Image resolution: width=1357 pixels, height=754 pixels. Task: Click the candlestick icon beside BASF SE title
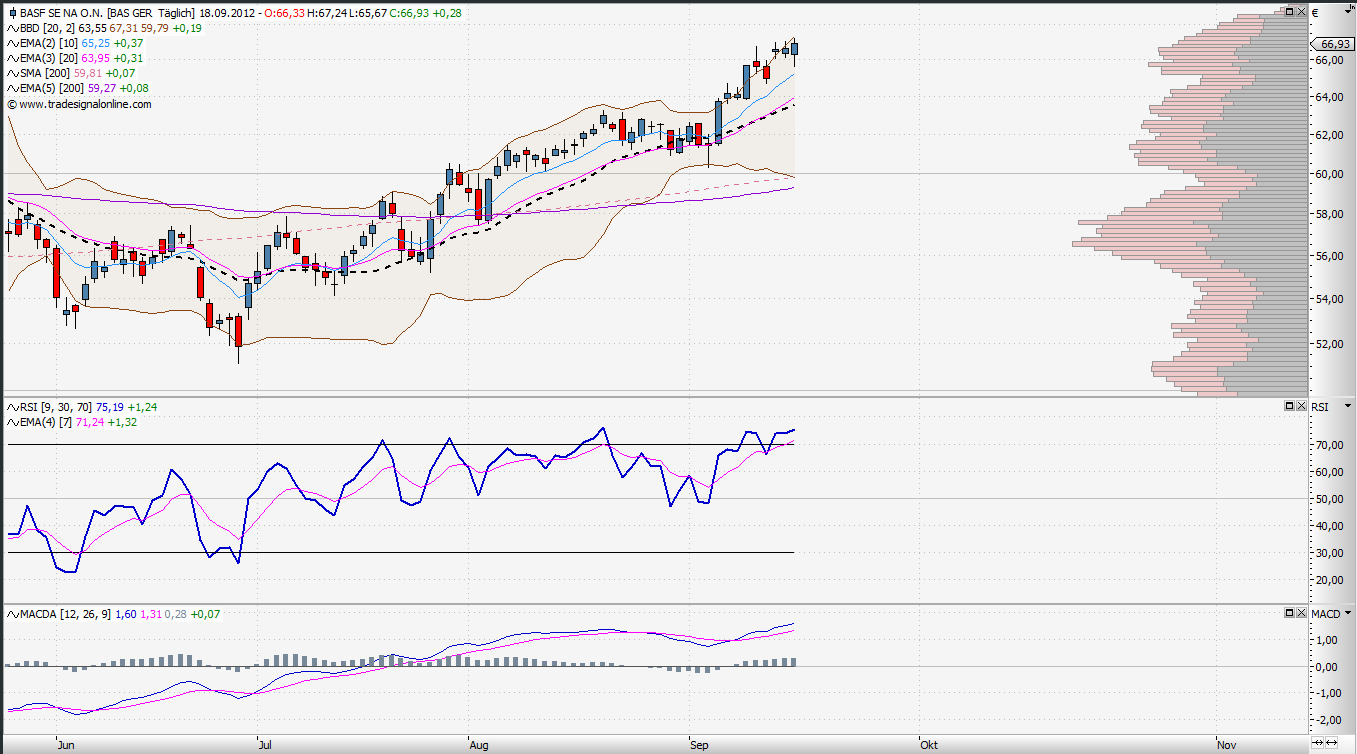[12, 13]
